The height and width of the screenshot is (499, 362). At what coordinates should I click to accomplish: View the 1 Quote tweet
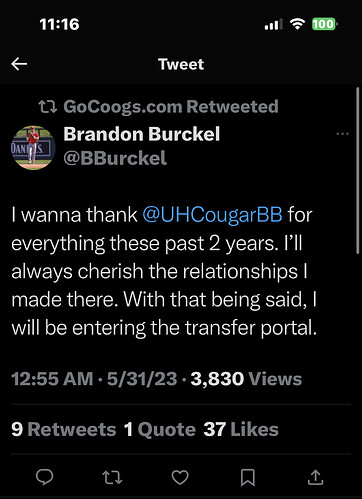[x=160, y=429]
